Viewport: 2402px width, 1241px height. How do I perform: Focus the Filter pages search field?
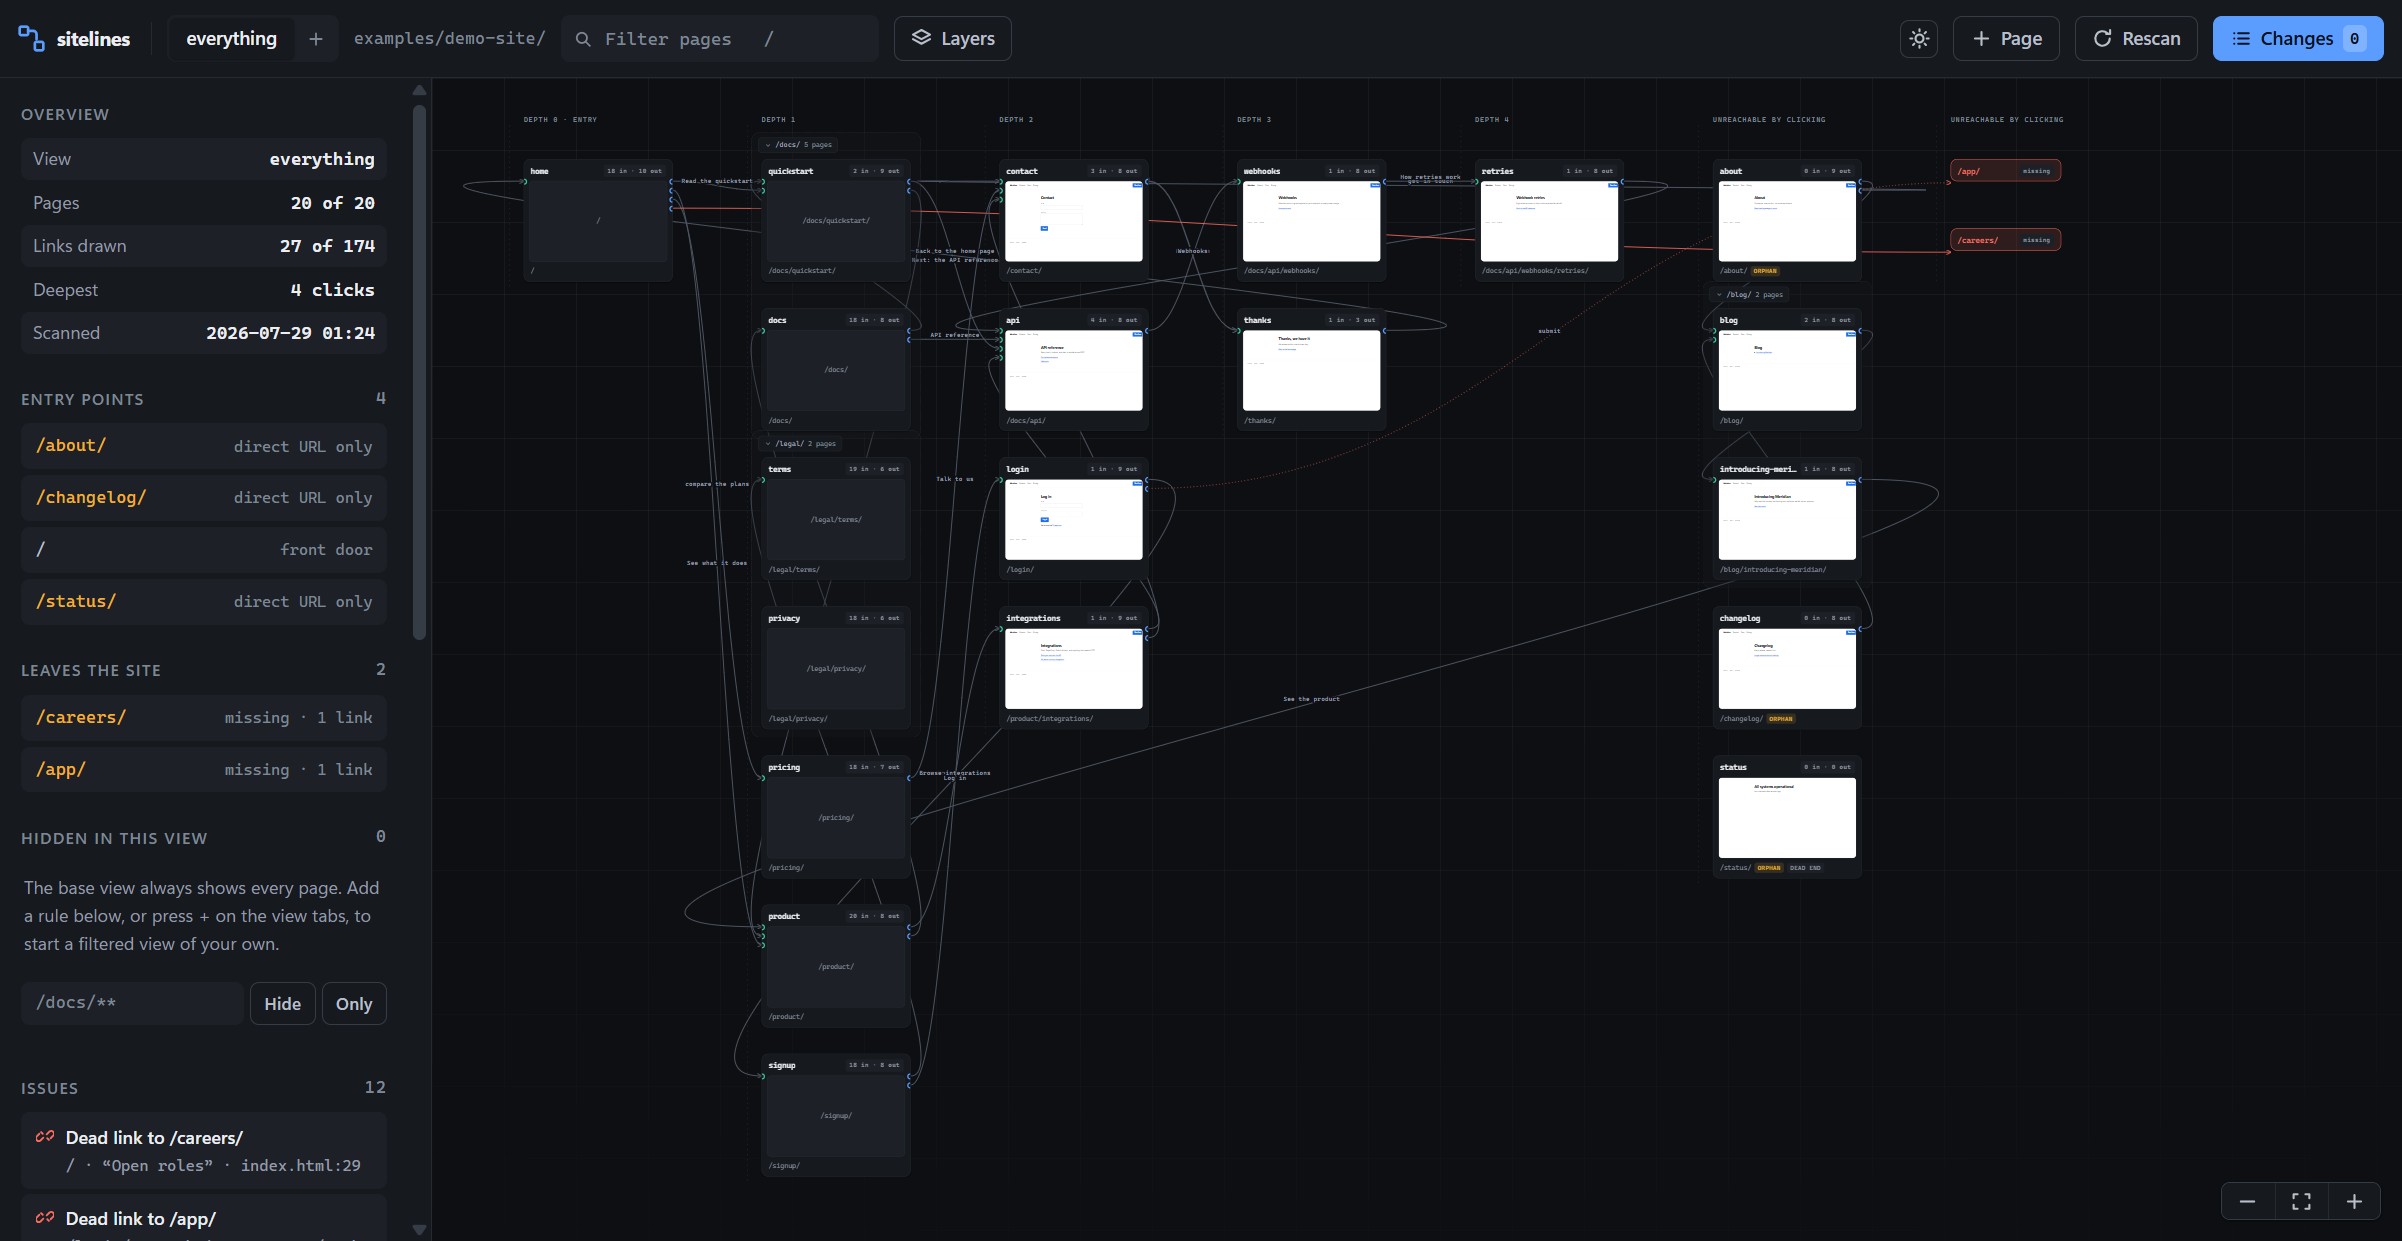(x=720, y=39)
